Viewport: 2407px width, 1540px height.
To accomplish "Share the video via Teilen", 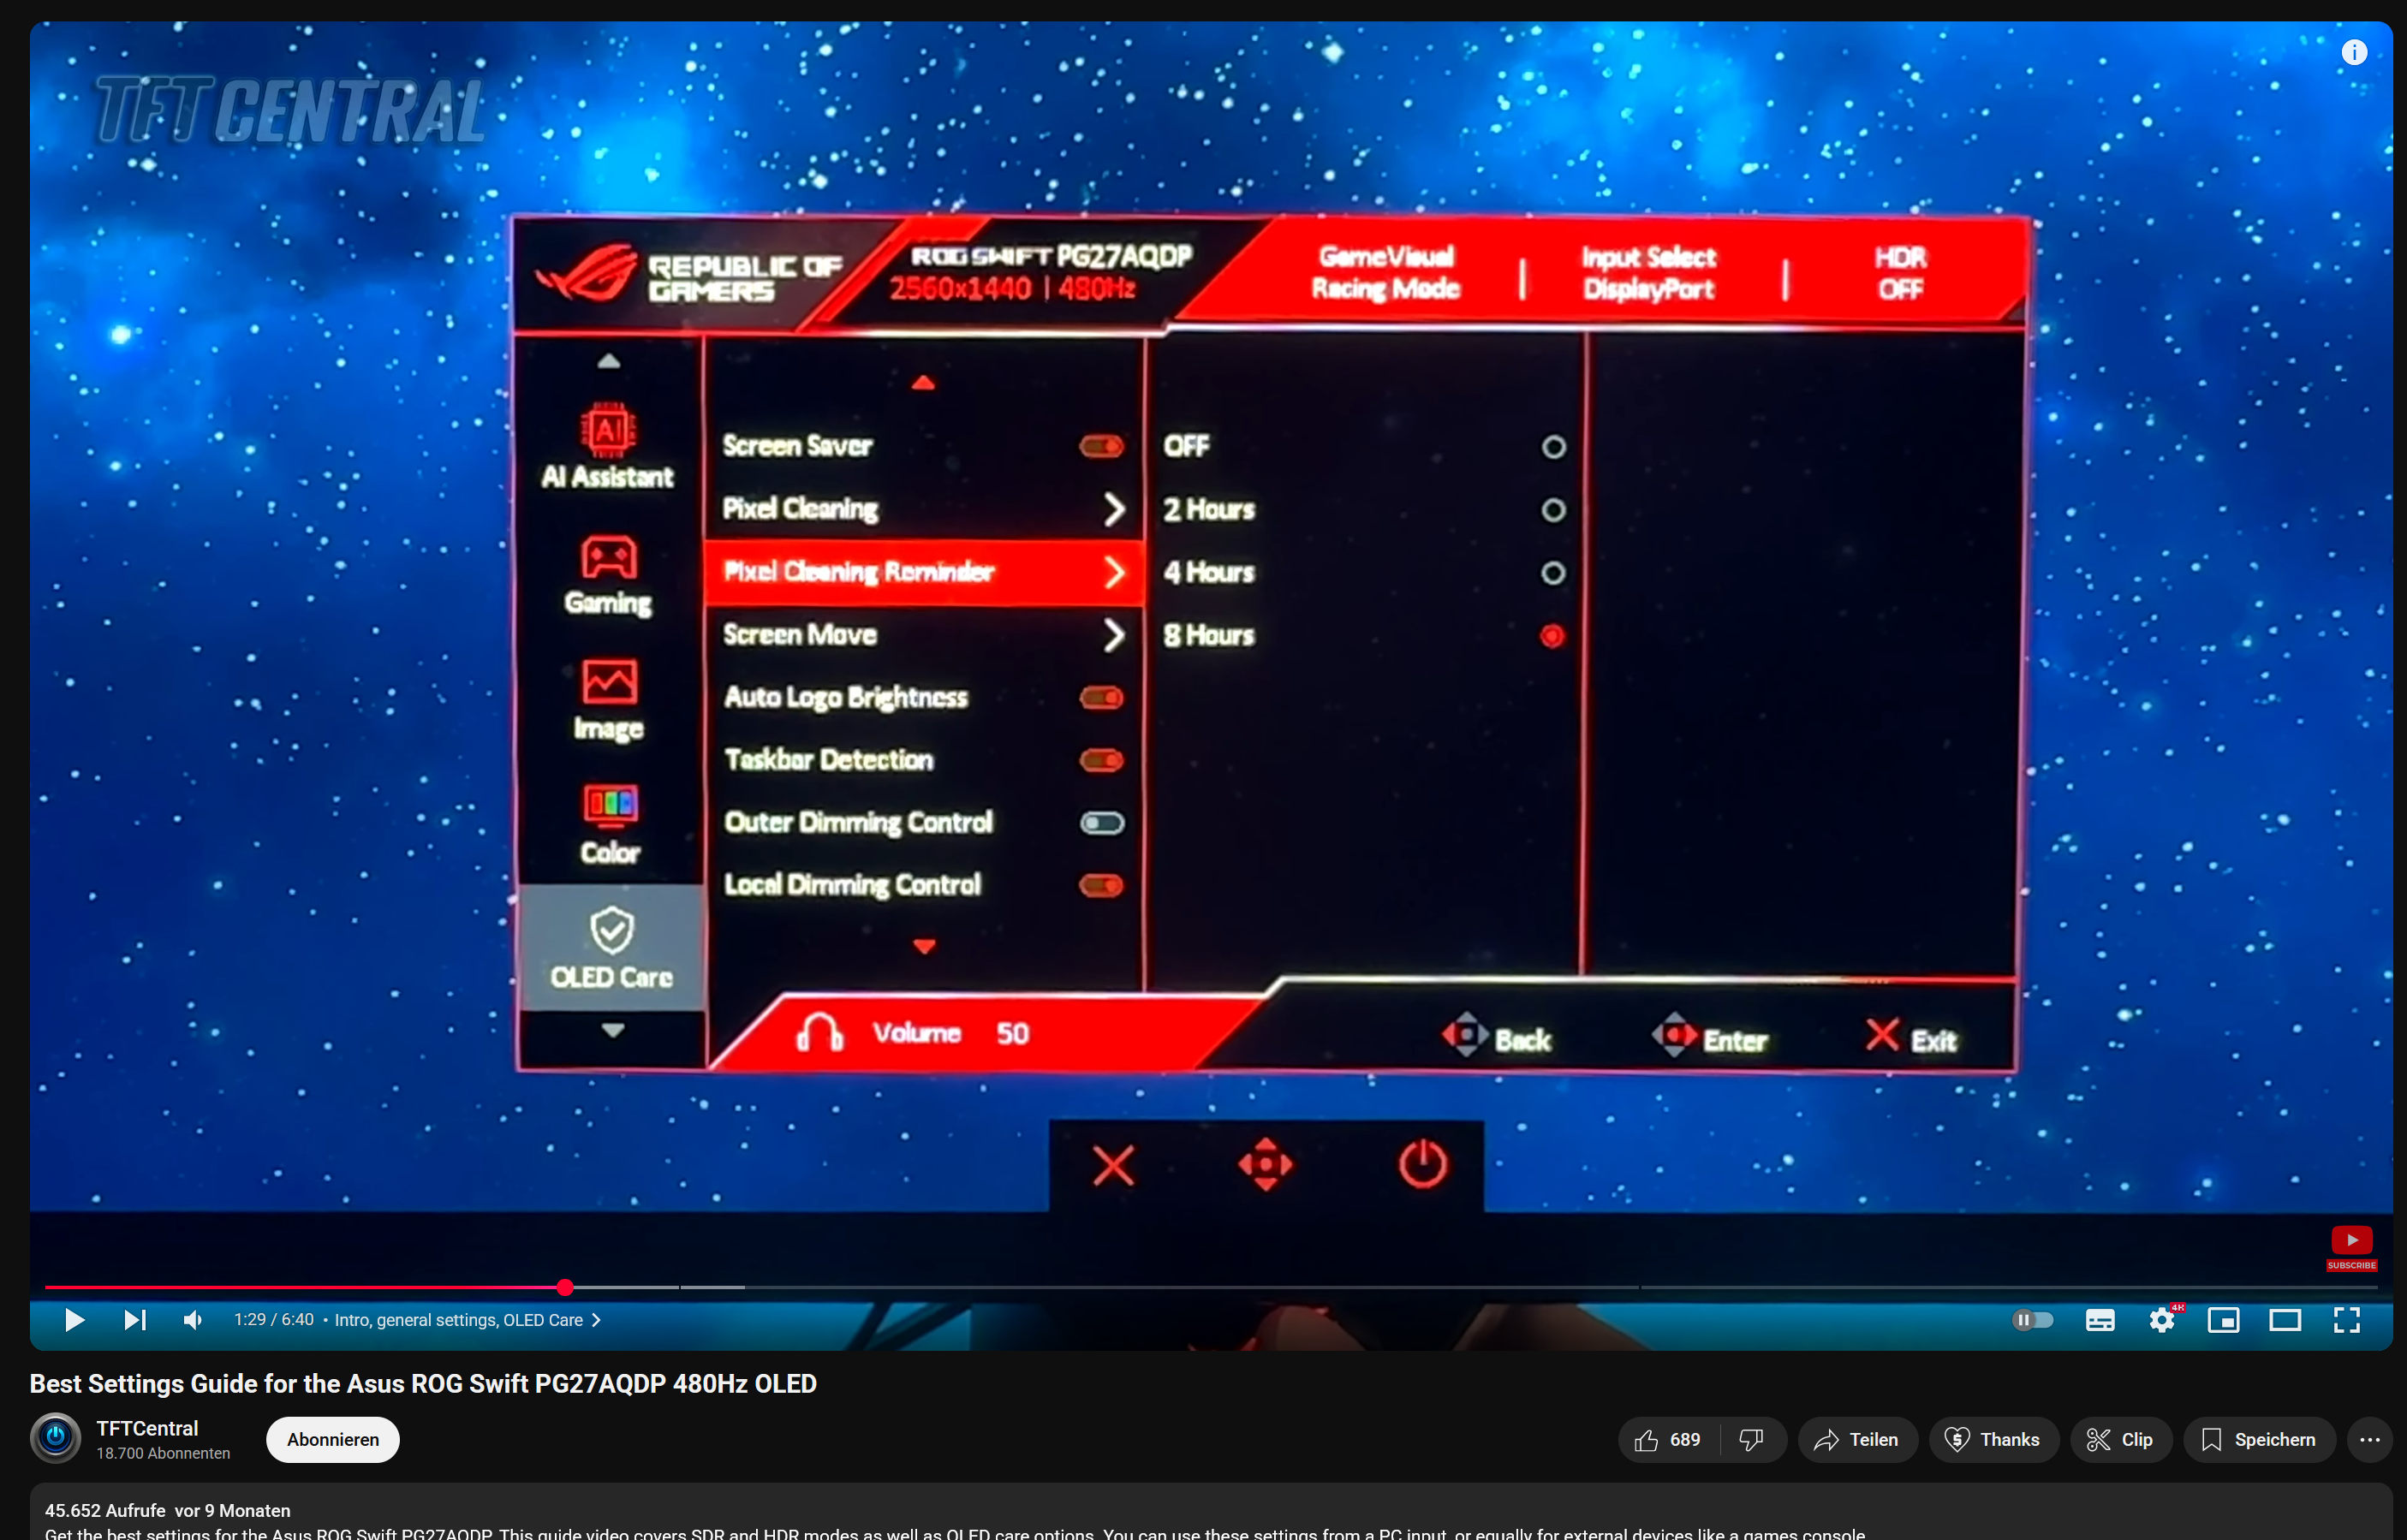I will 1857,1439.
